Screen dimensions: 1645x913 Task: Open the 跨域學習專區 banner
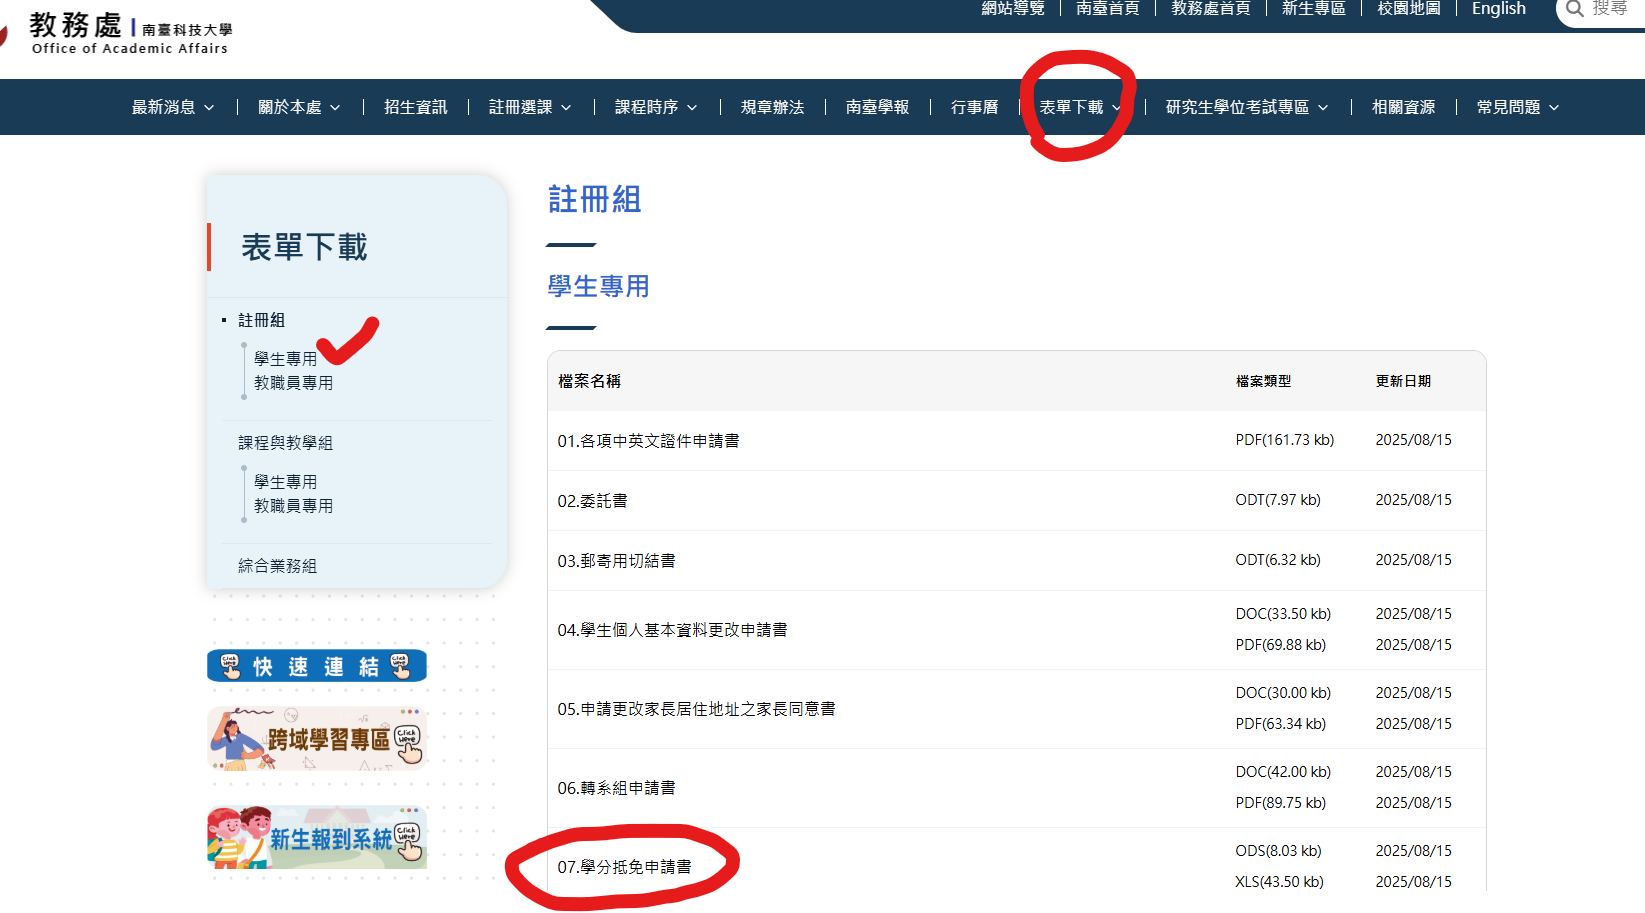[x=317, y=739]
